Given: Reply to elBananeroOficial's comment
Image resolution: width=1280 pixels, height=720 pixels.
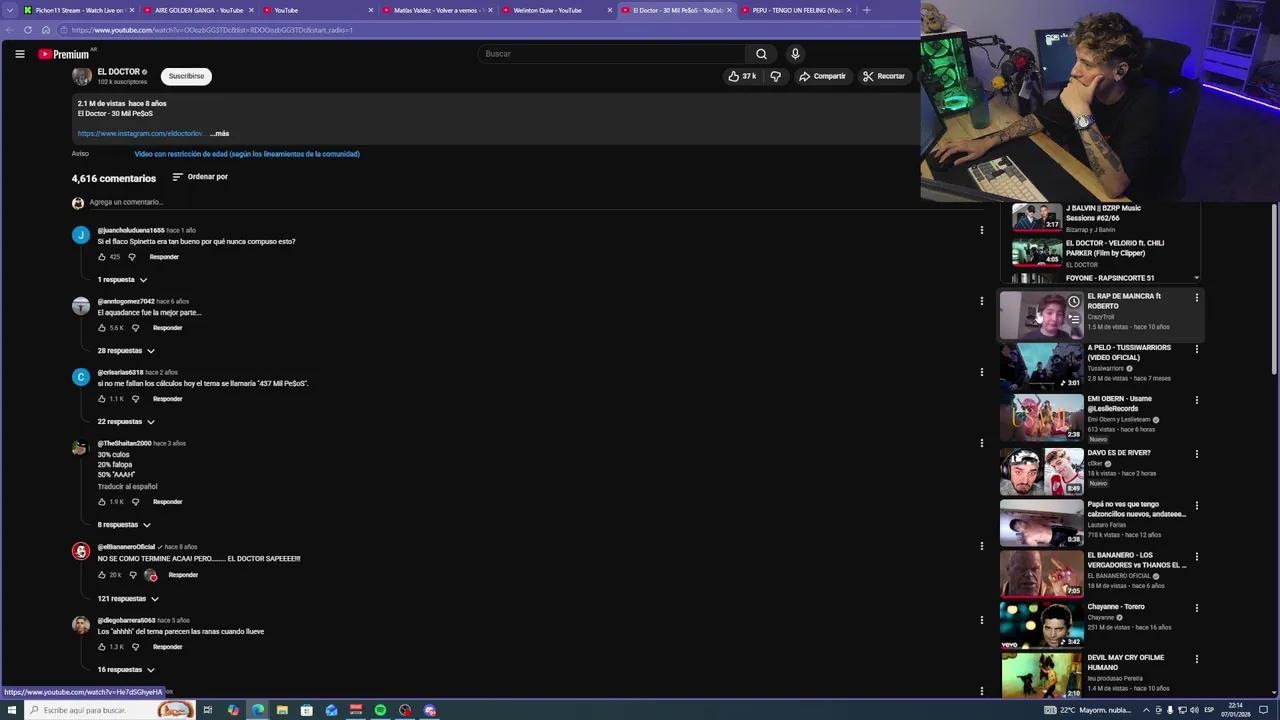Looking at the screenshot, I should click(183, 575).
